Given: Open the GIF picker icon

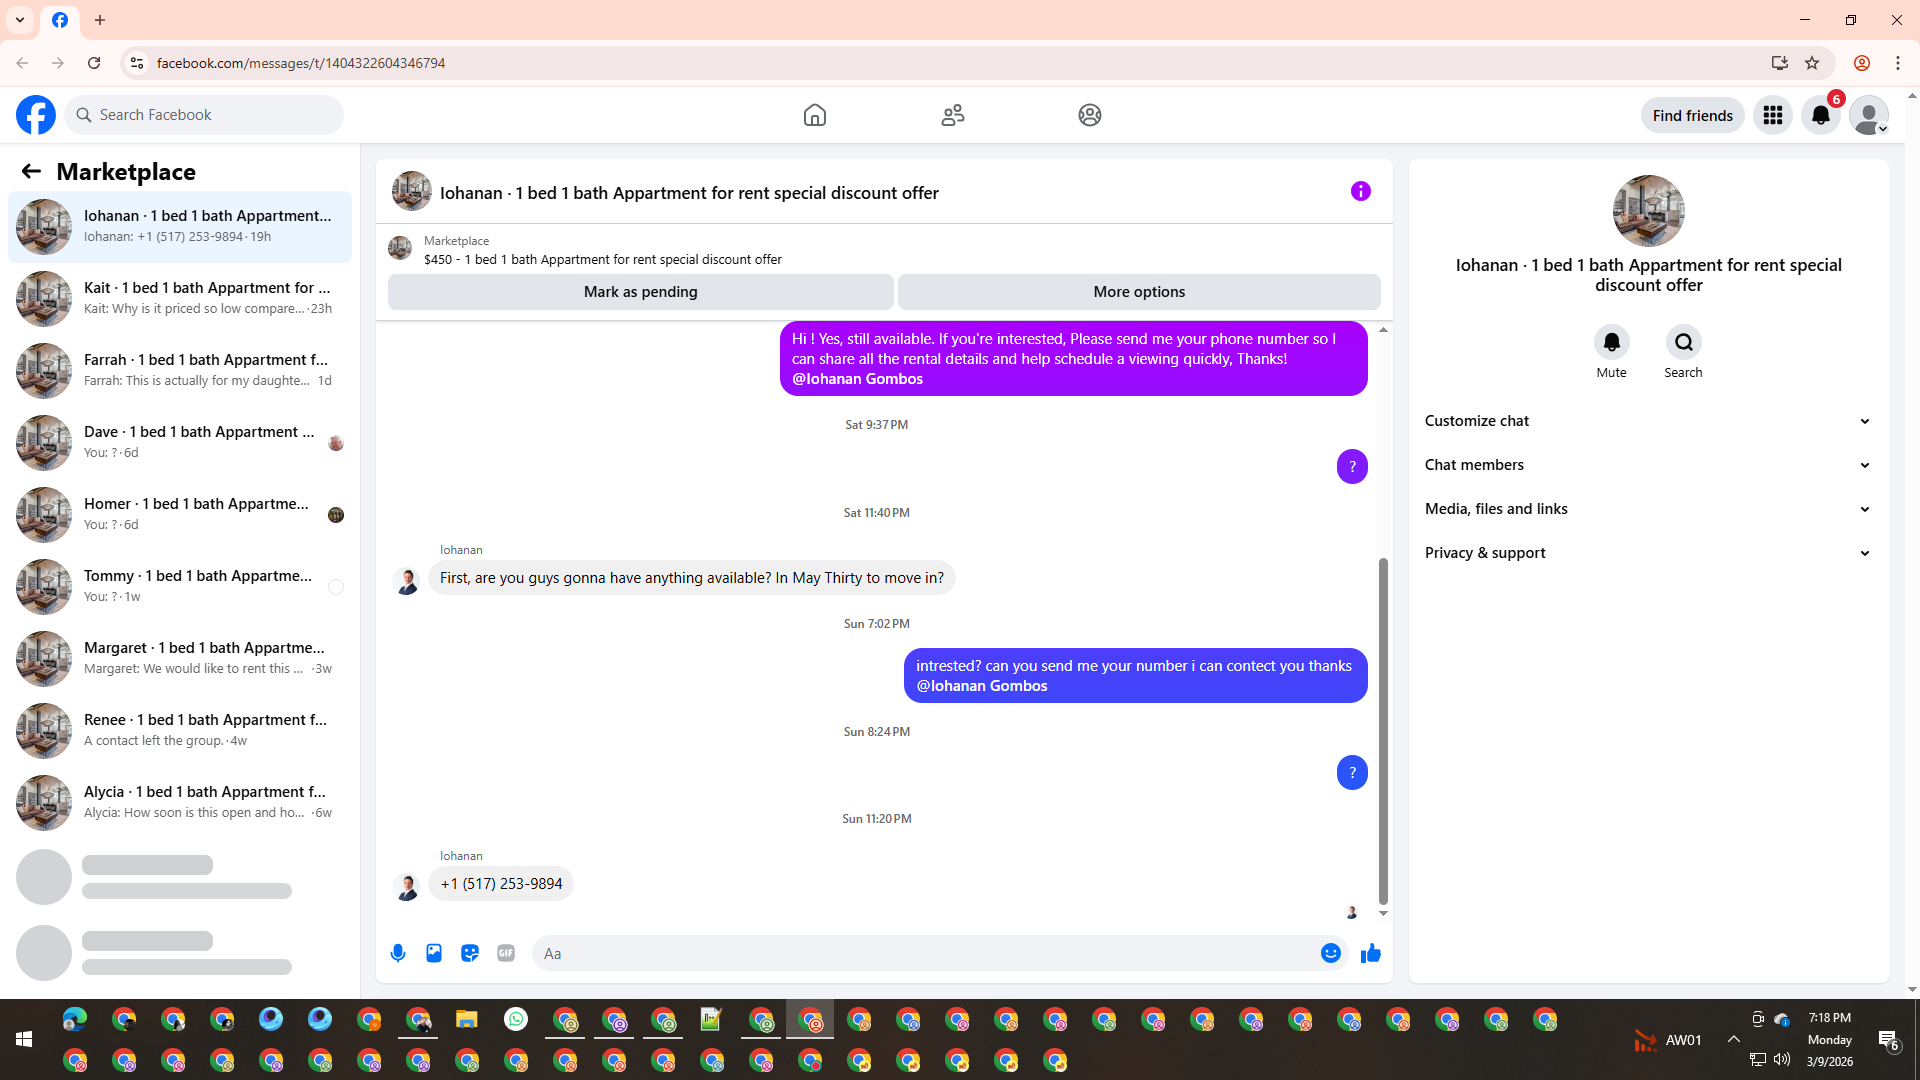Looking at the screenshot, I should pyautogui.click(x=506, y=953).
